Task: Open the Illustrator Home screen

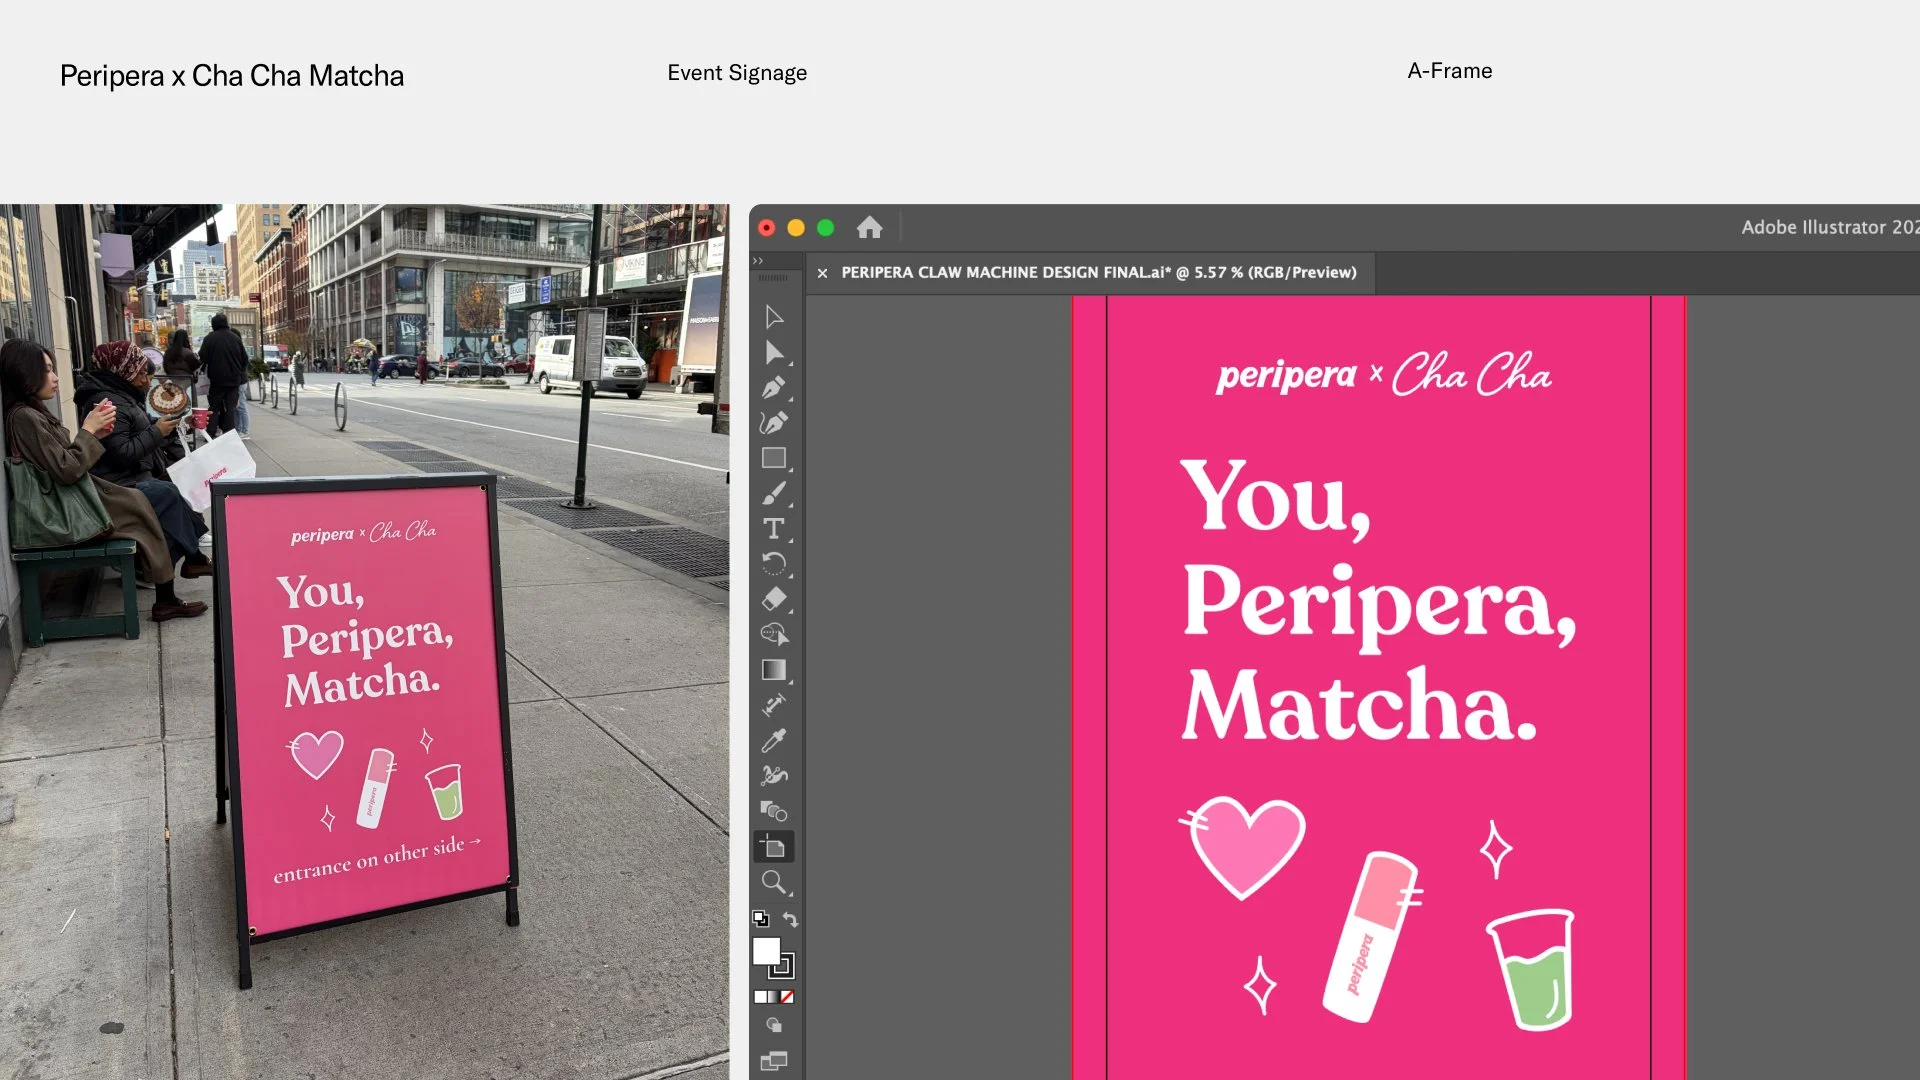Action: 869,228
